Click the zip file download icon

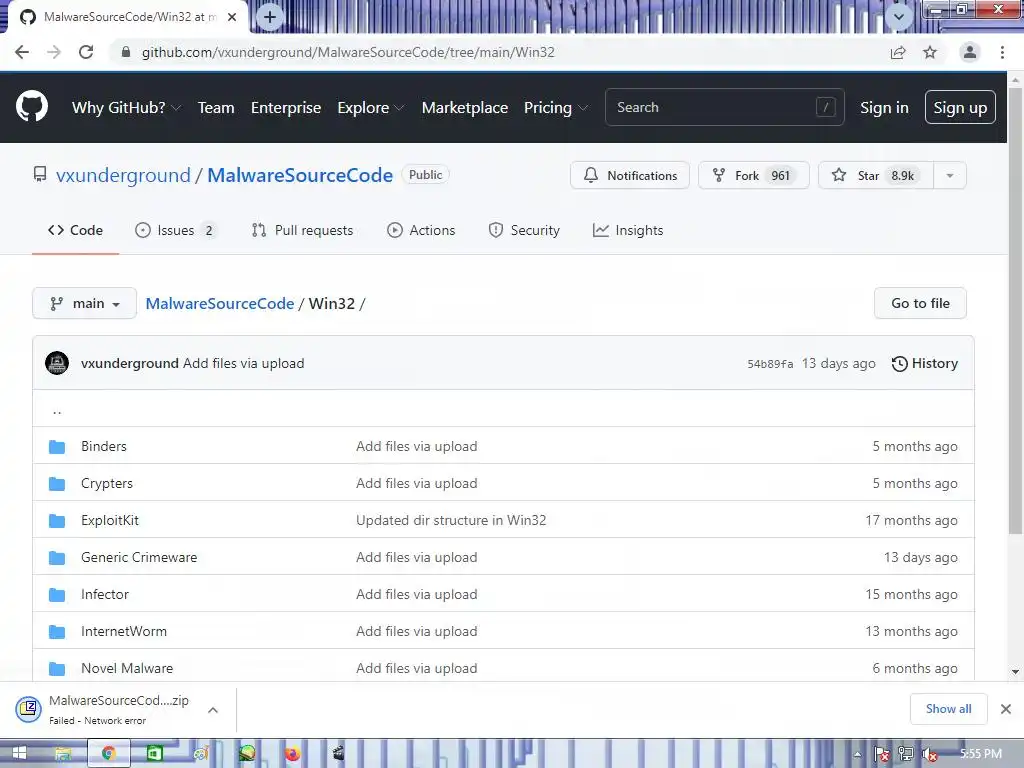click(29, 709)
